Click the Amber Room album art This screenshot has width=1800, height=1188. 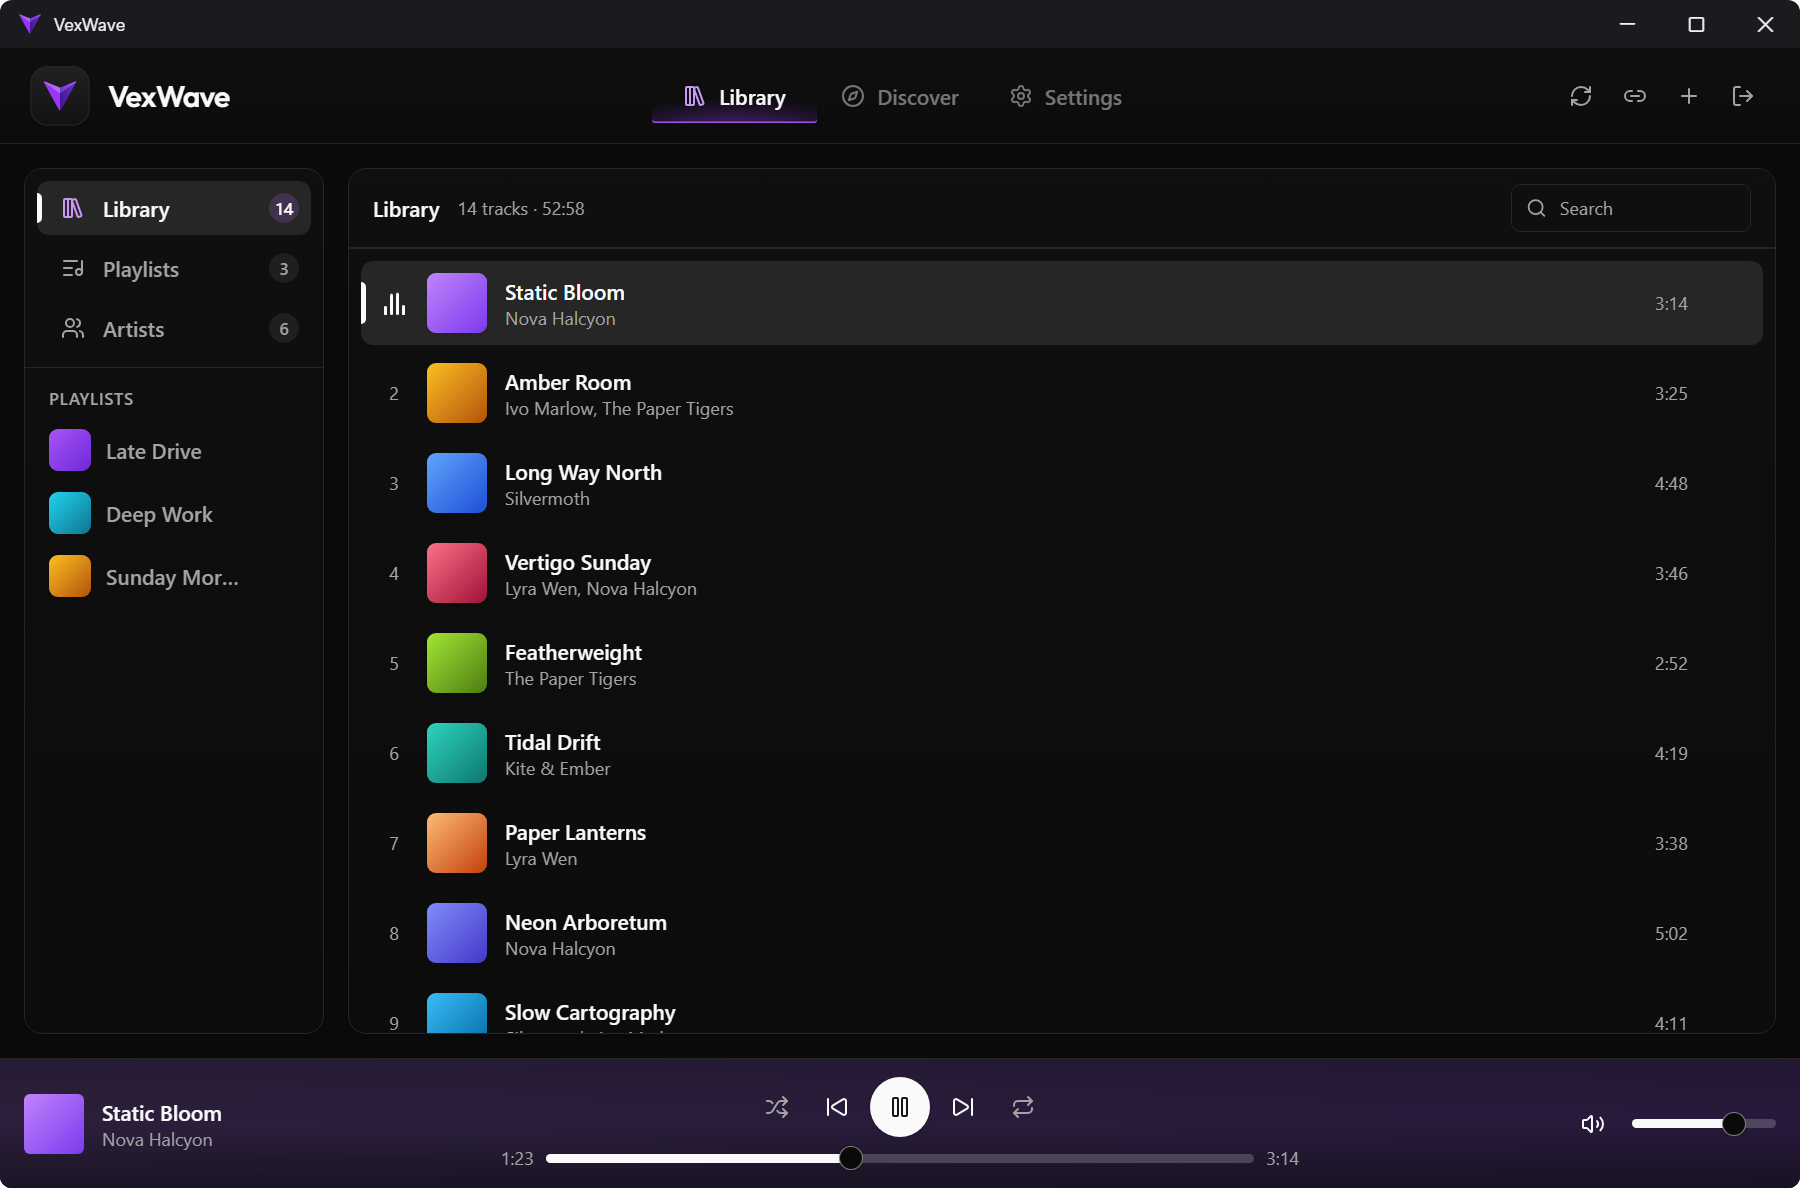tap(457, 393)
